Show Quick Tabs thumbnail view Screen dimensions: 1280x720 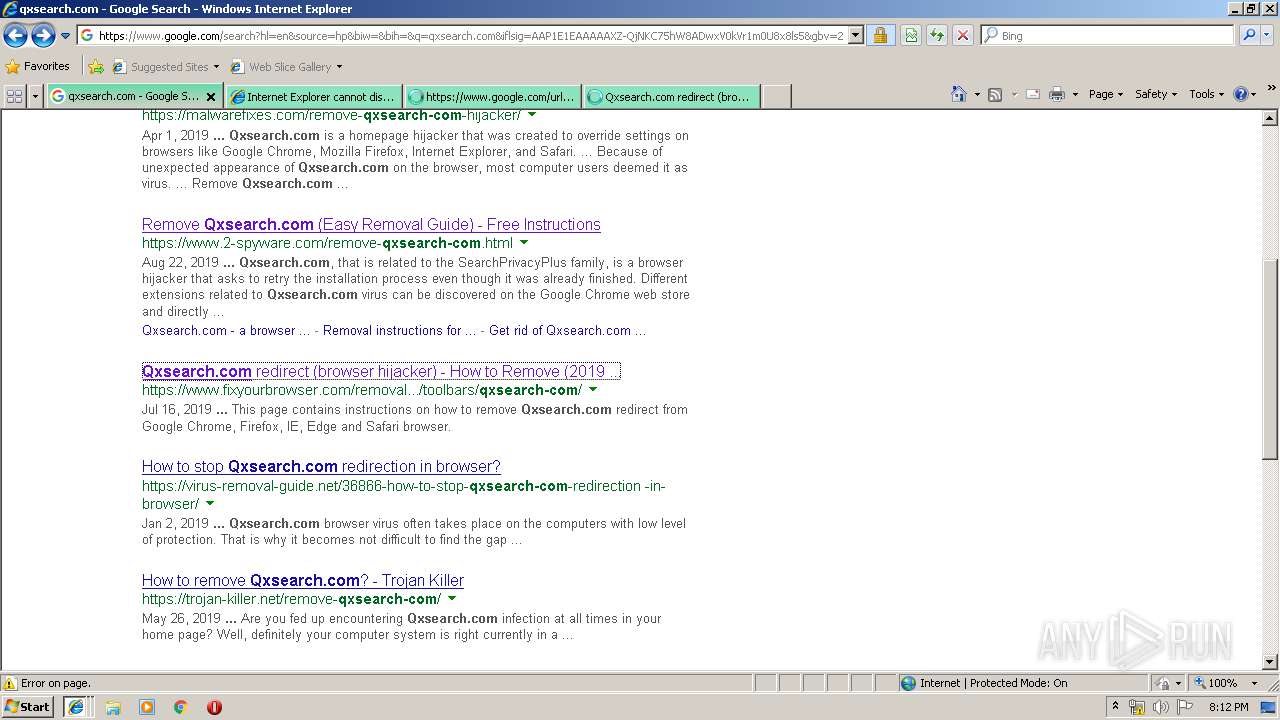pyautogui.click(x=14, y=96)
